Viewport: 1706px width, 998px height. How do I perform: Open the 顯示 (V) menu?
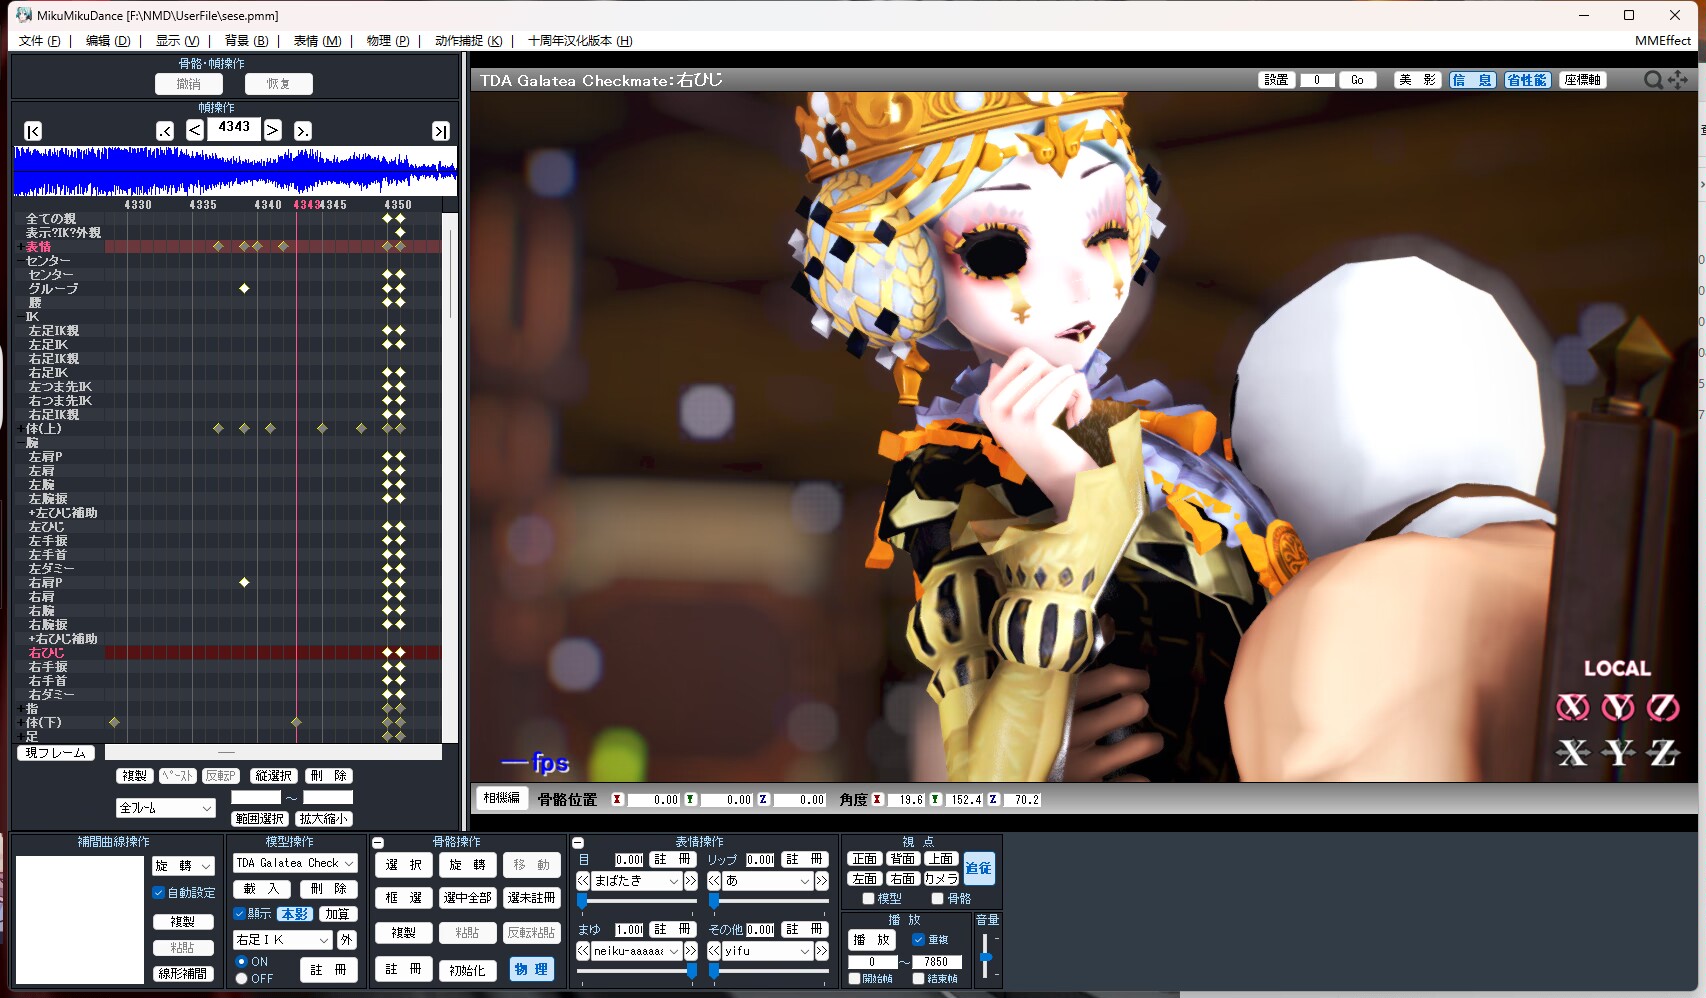pyautogui.click(x=177, y=41)
